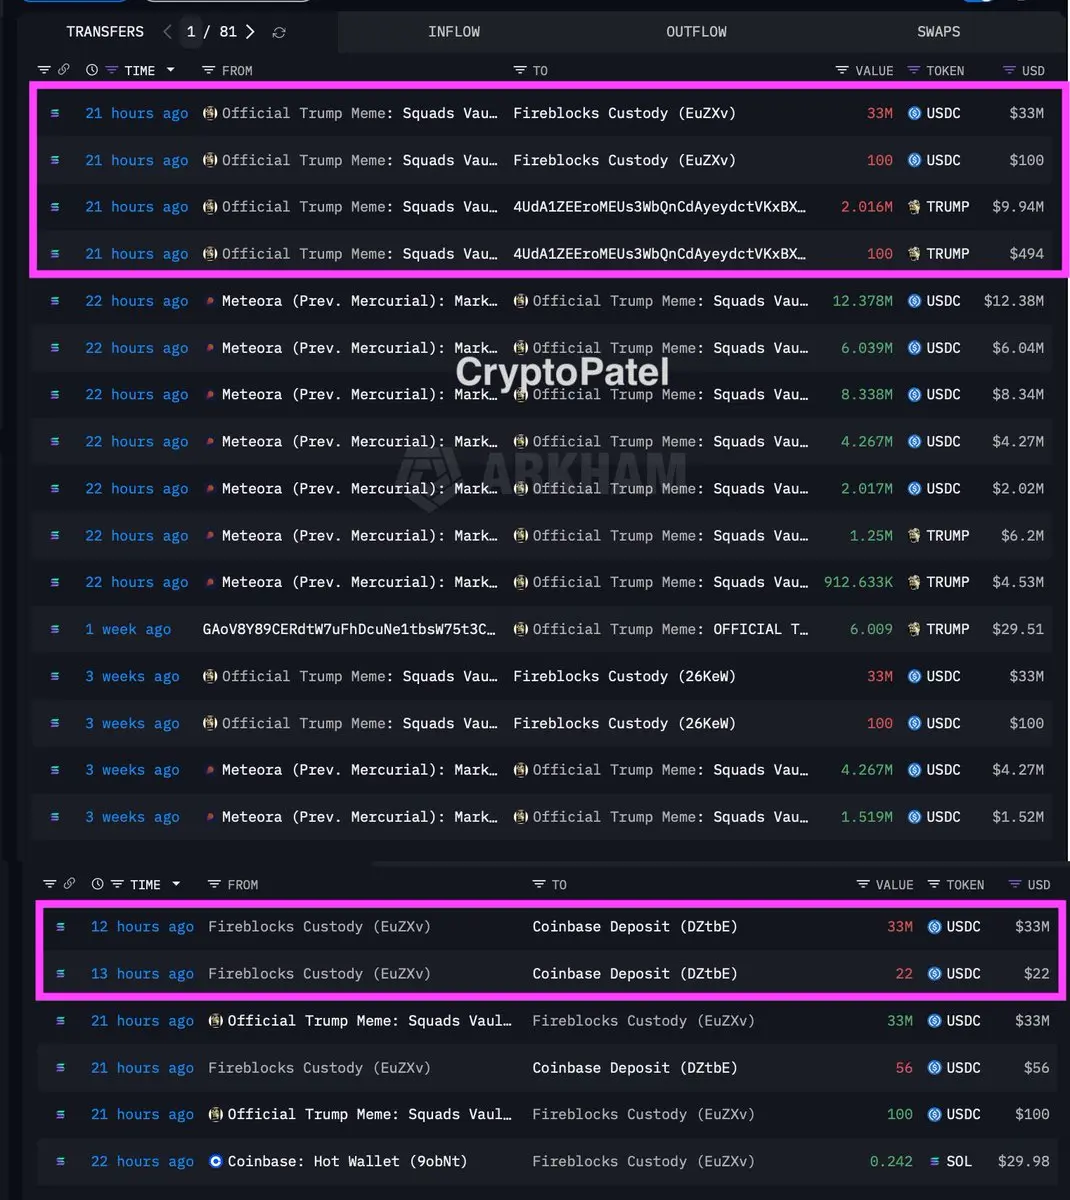Screen dimensions: 1070x1200
Task: Expand the TIME dropdown caret in the first table
Action: 171,70
